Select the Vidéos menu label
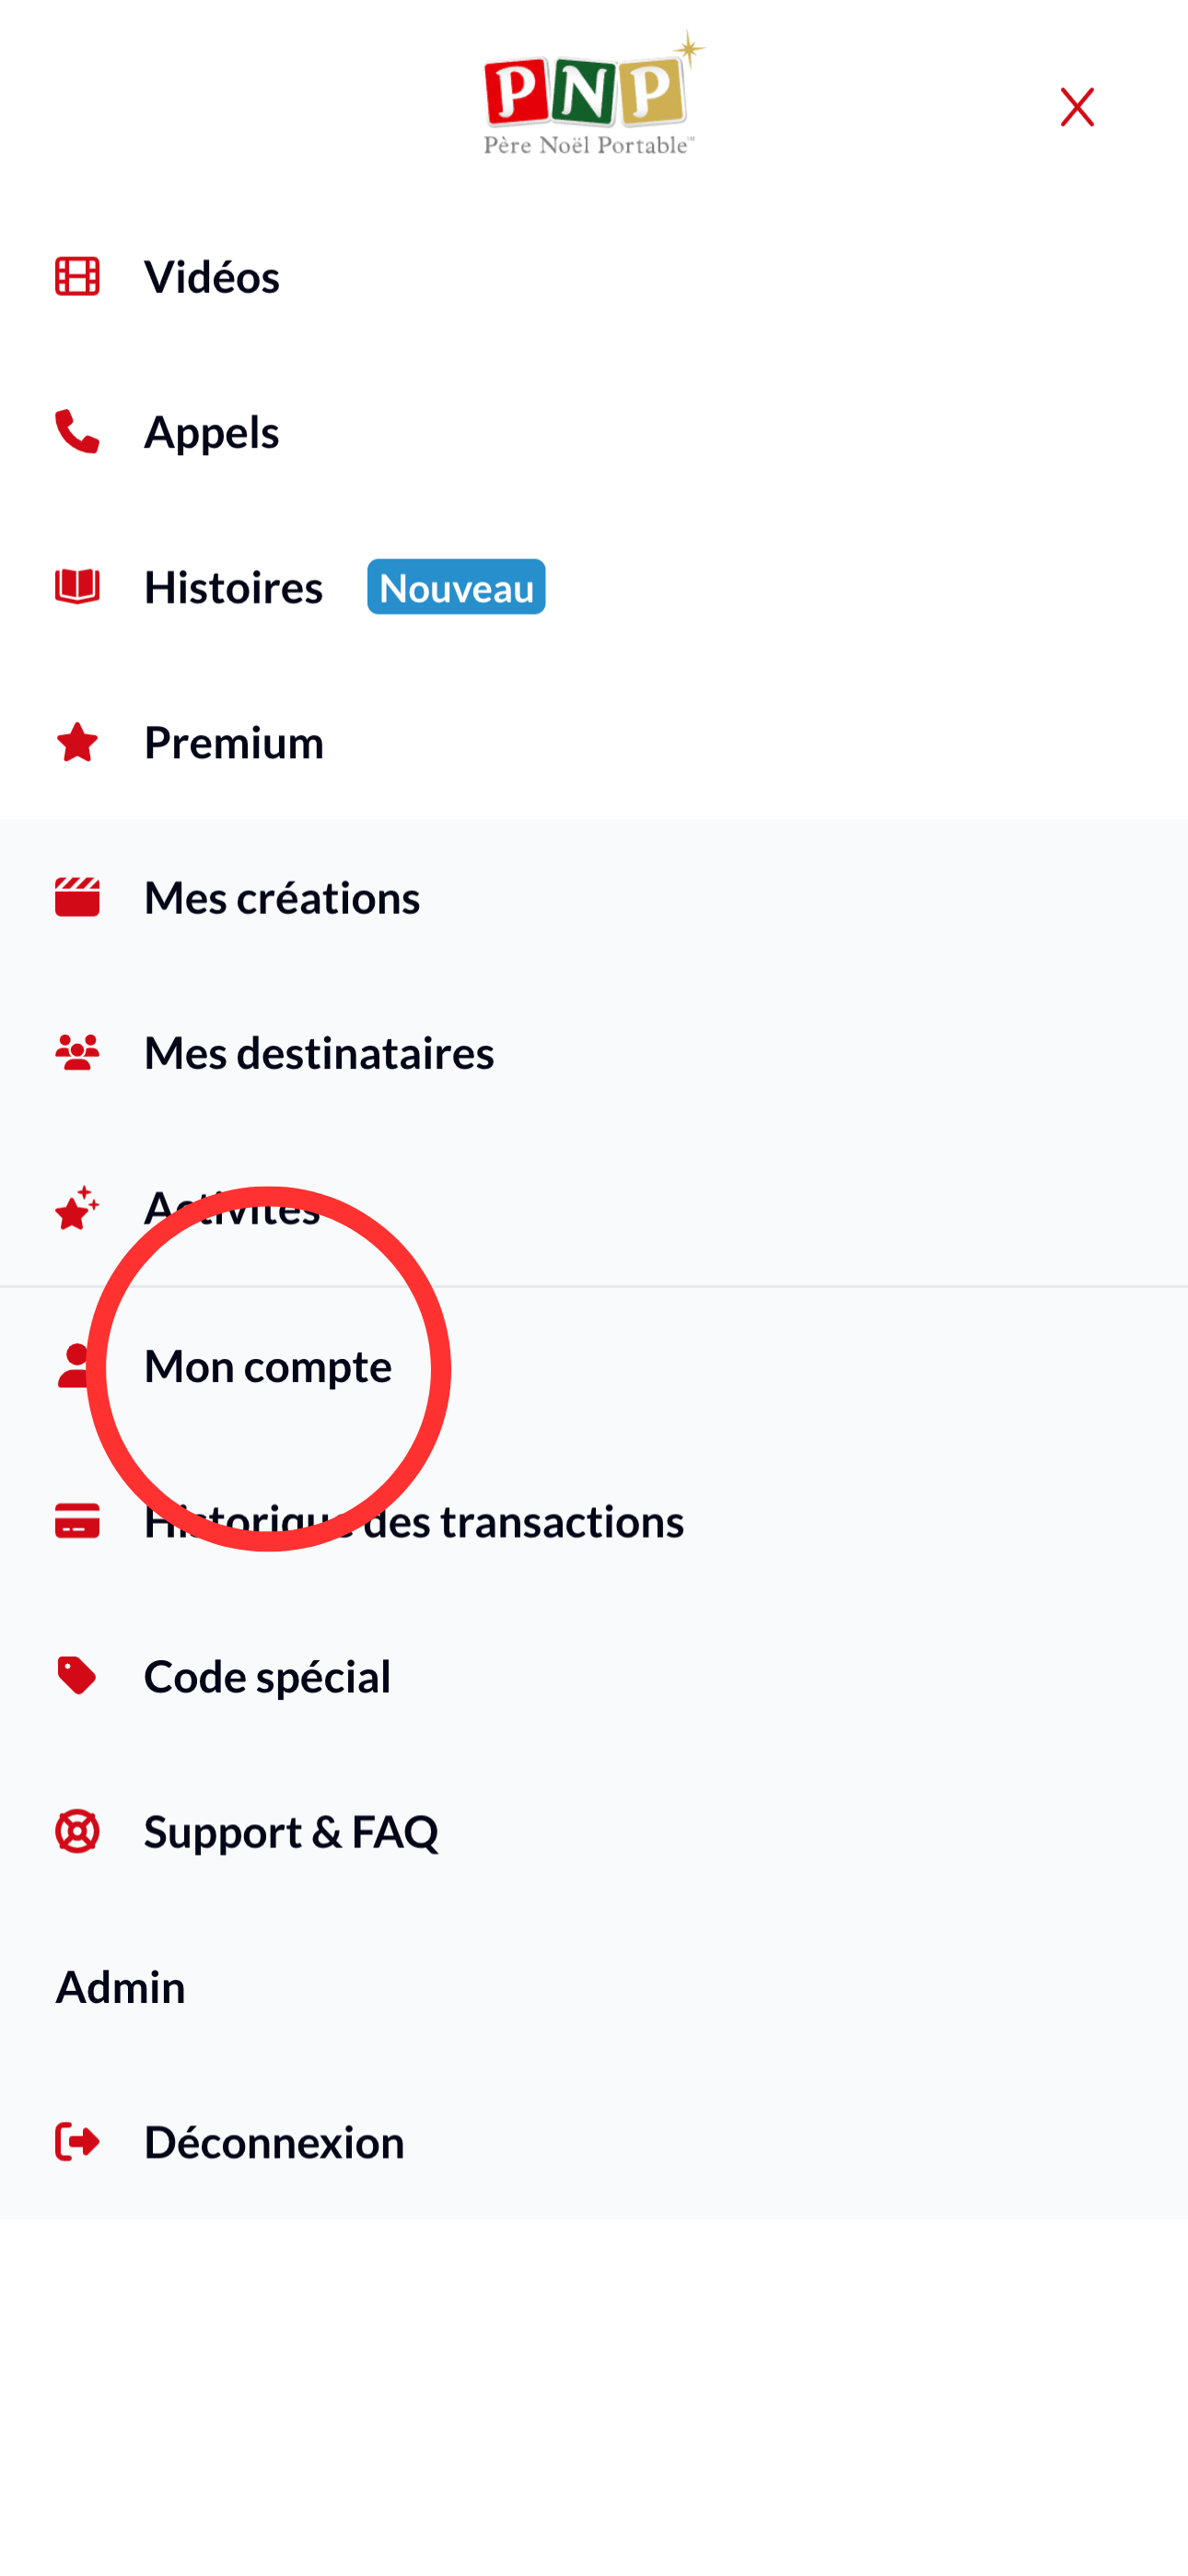This screenshot has height=2576, width=1188. [212, 277]
